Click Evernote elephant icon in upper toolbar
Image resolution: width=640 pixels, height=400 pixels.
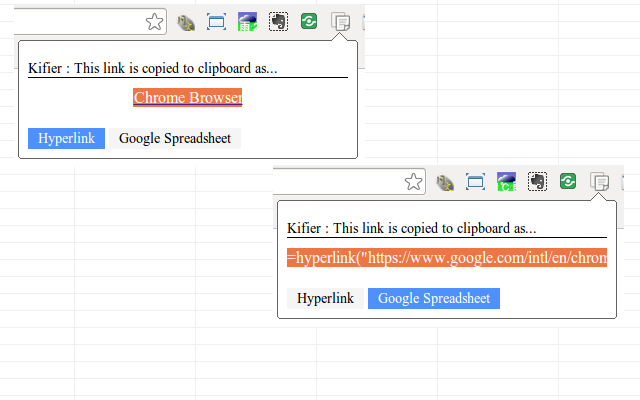(x=278, y=21)
